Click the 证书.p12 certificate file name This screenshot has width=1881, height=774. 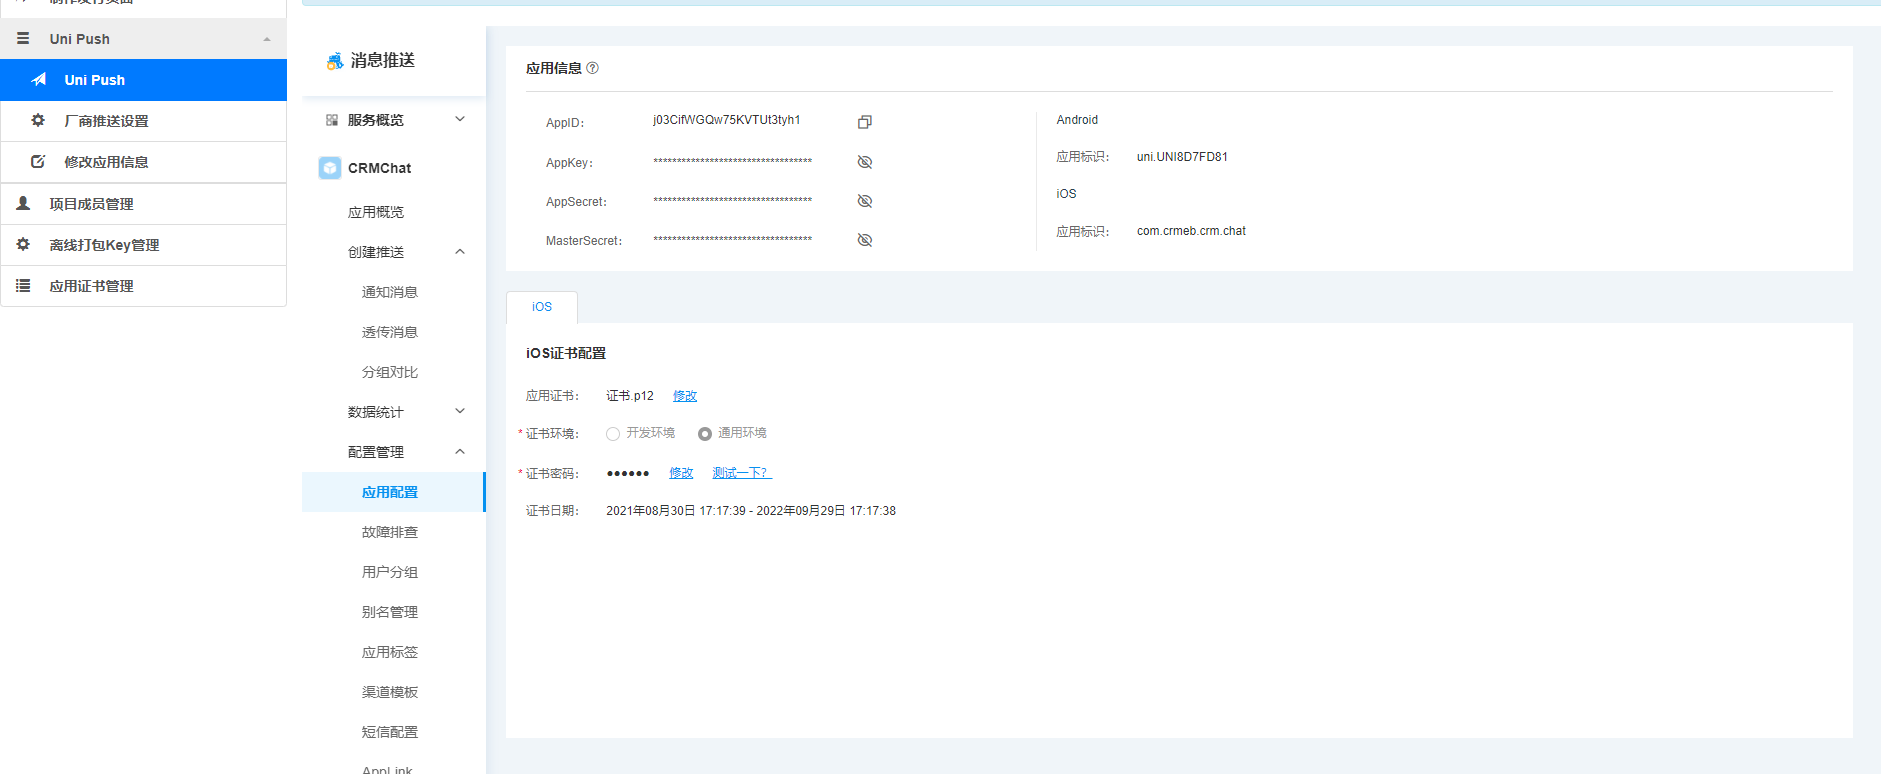630,396
